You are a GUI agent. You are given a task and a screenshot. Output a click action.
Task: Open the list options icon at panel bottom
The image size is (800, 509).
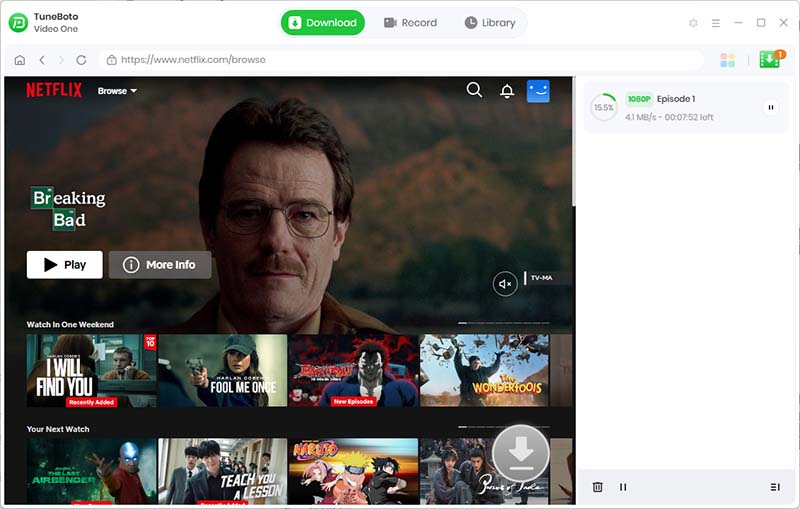pos(774,487)
